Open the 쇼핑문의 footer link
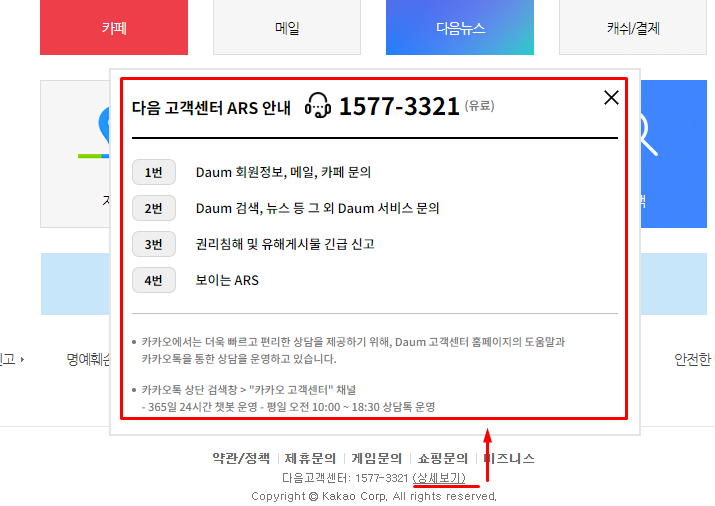715x506 pixels. 443,458
